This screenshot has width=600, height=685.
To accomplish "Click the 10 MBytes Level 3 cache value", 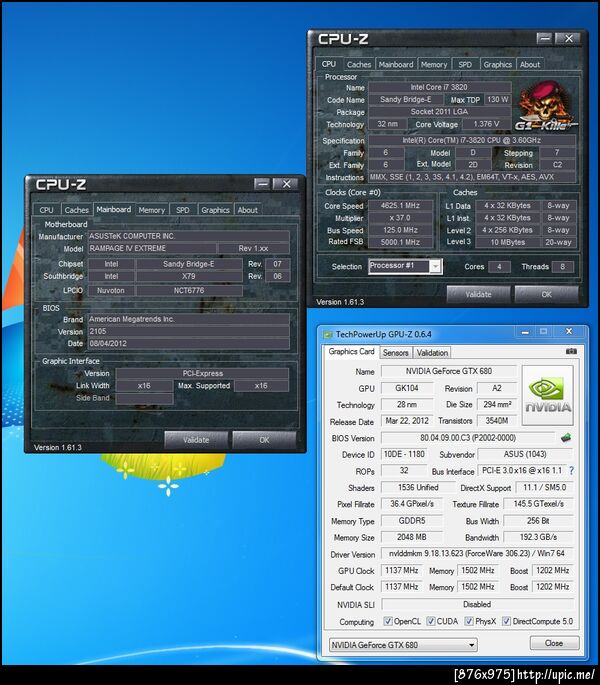I will (x=507, y=242).
